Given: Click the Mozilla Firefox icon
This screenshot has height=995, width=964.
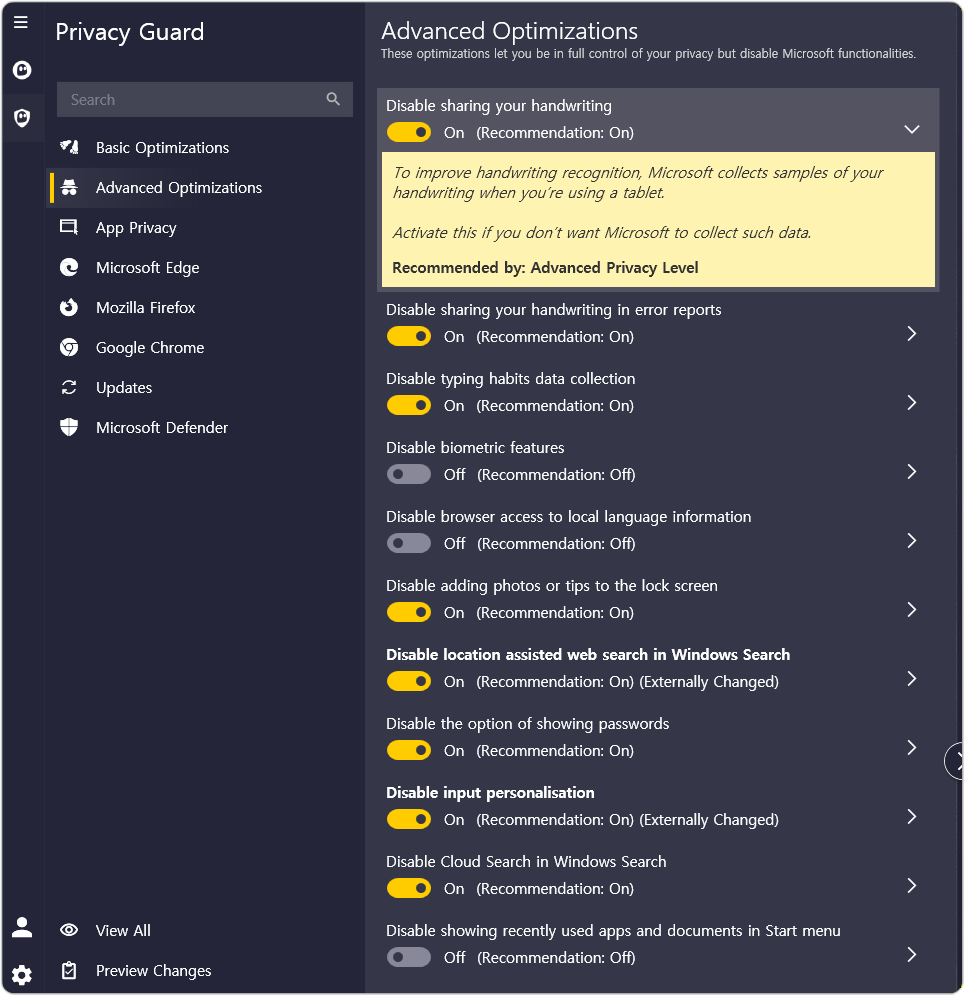Looking at the screenshot, I should pos(69,307).
